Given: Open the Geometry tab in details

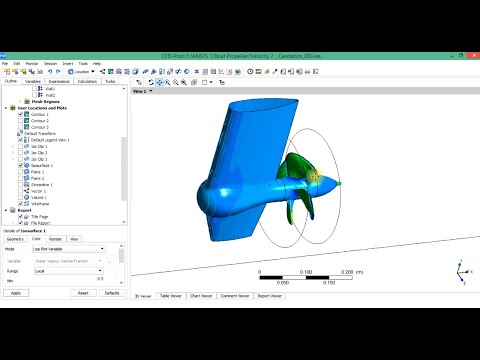Looking at the screenshot, I should coord(15,239).
